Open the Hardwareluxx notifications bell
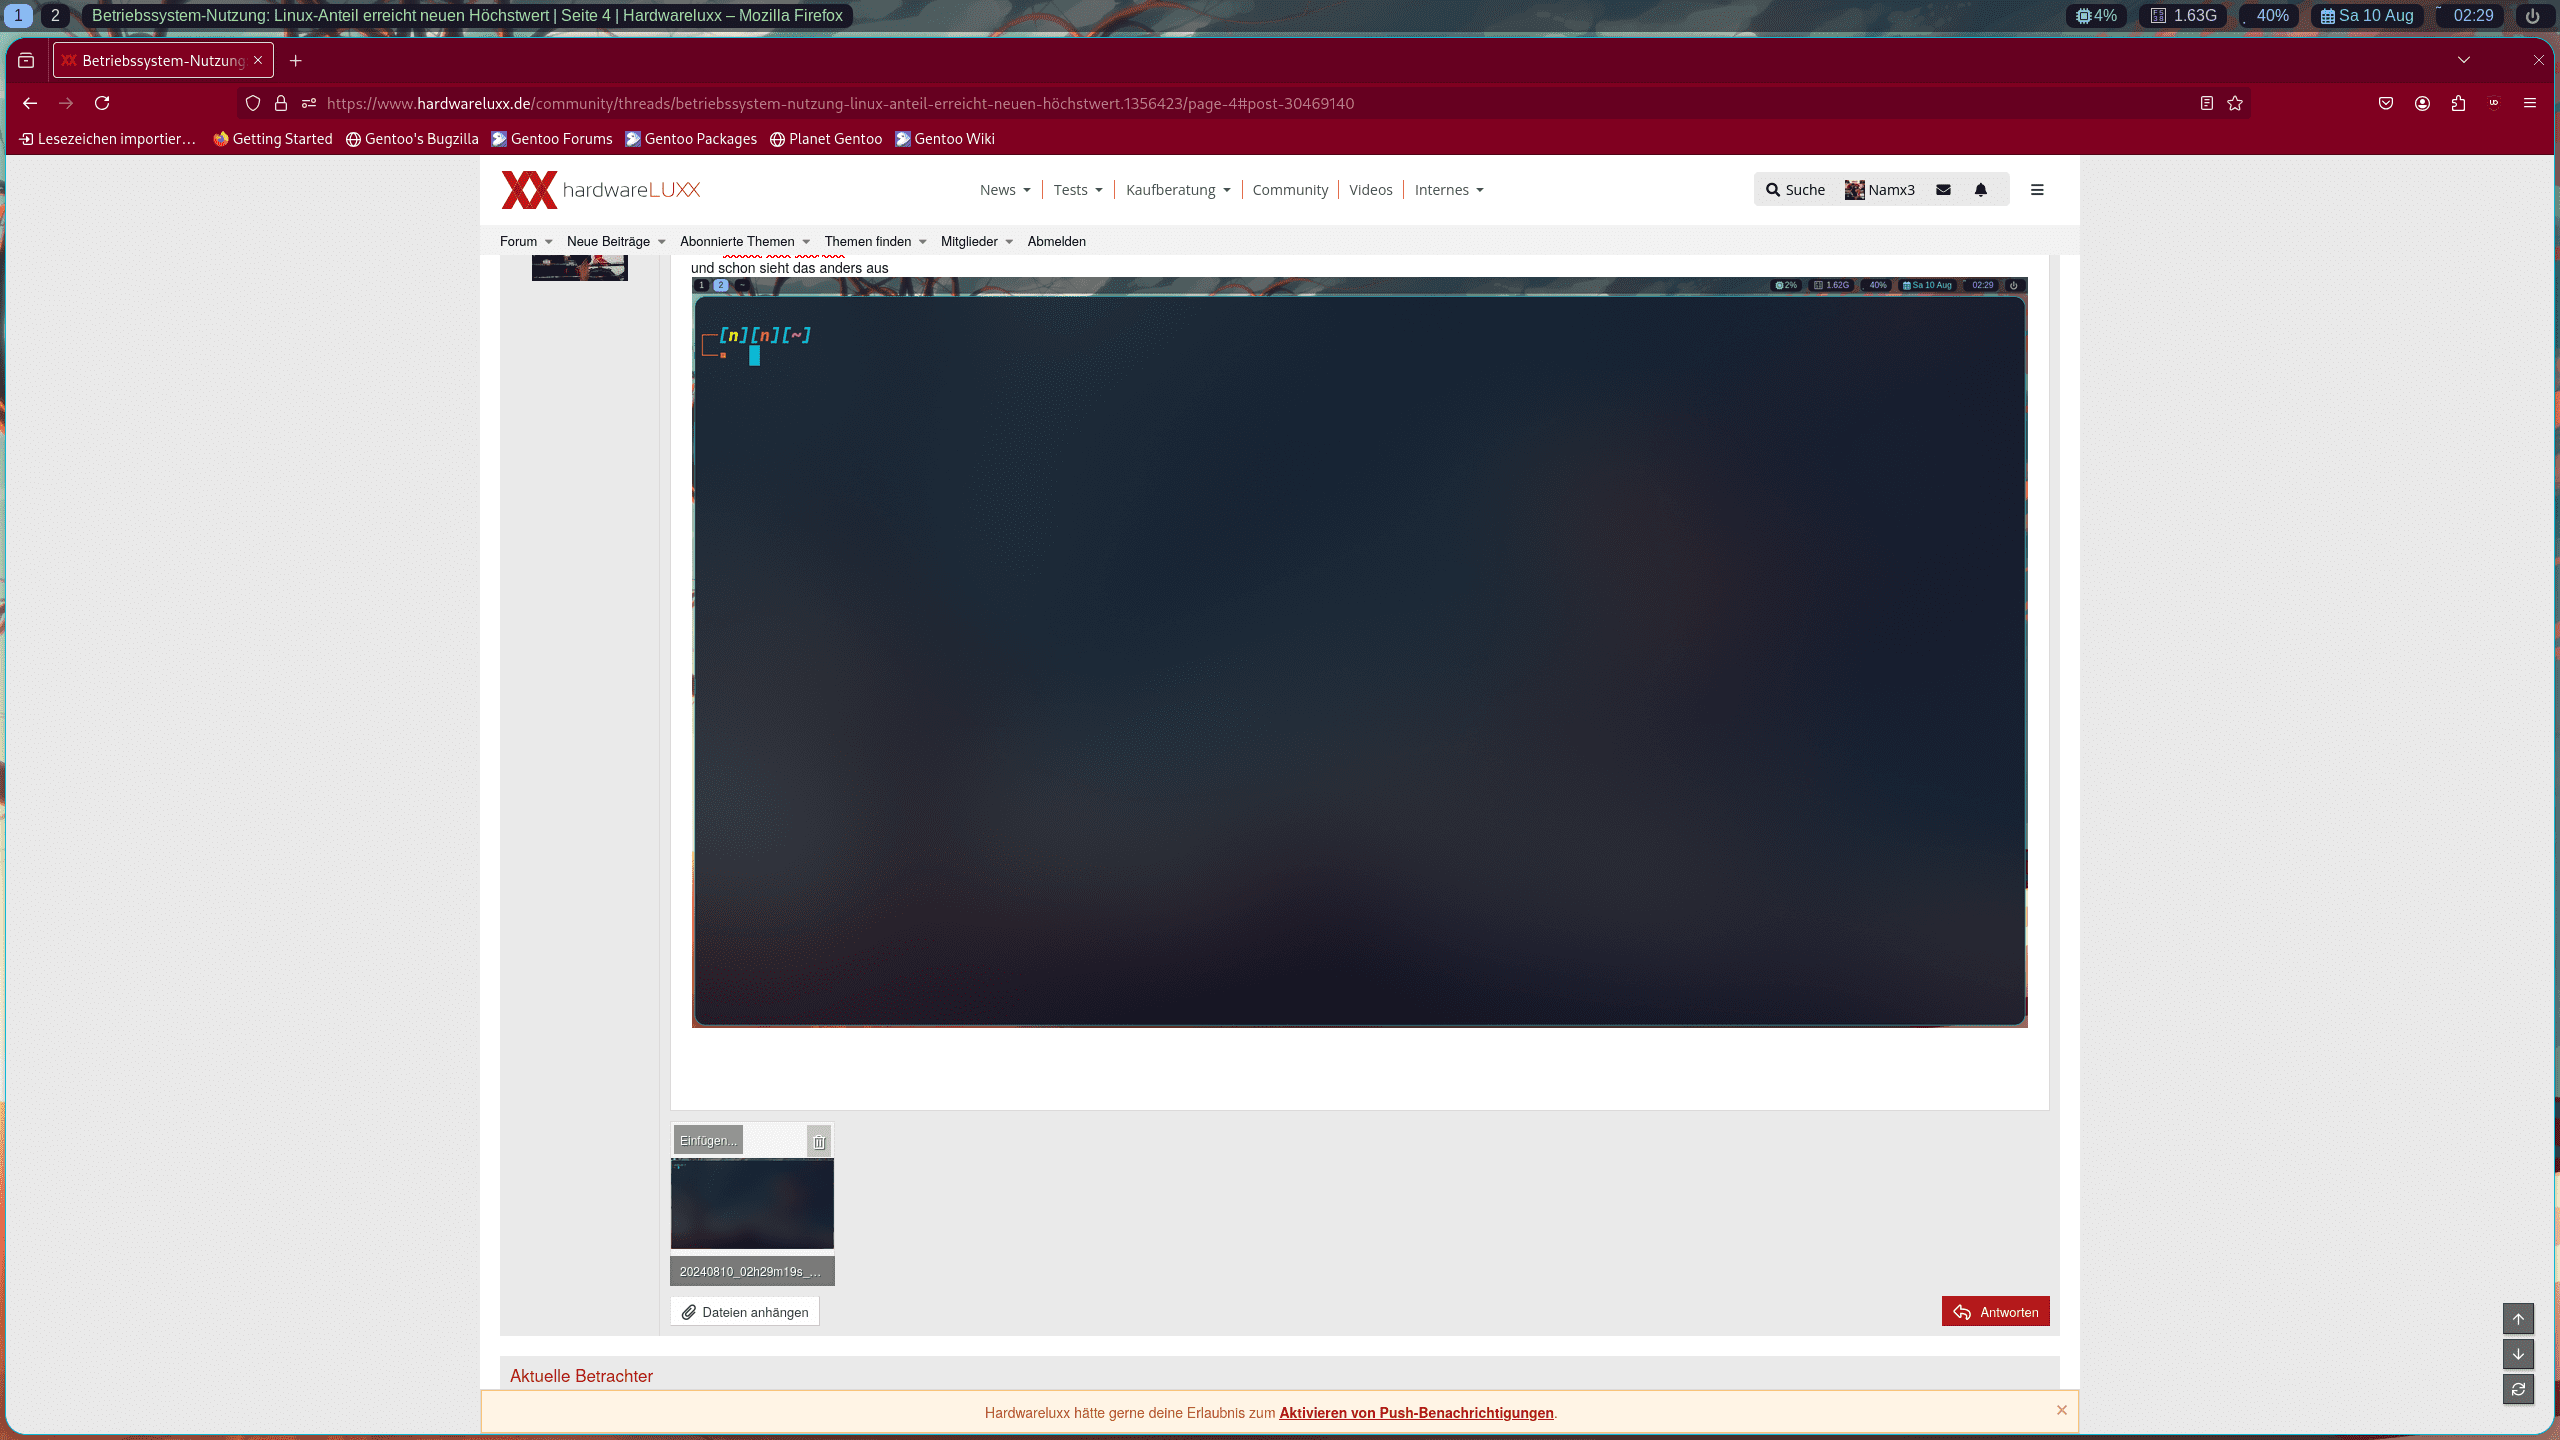Screen dimensions: 2560x1440 click(x=1981, y=190)
